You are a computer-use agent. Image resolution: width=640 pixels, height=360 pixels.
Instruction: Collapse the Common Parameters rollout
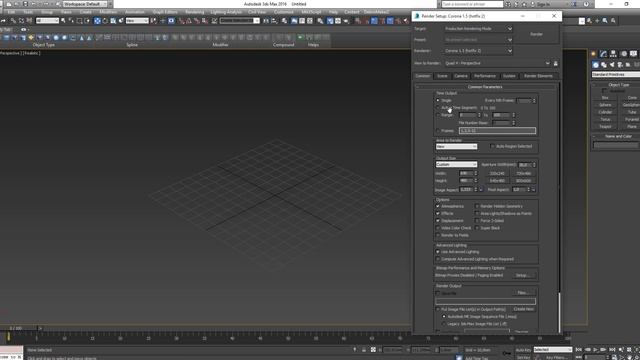(x=485, y=87)
